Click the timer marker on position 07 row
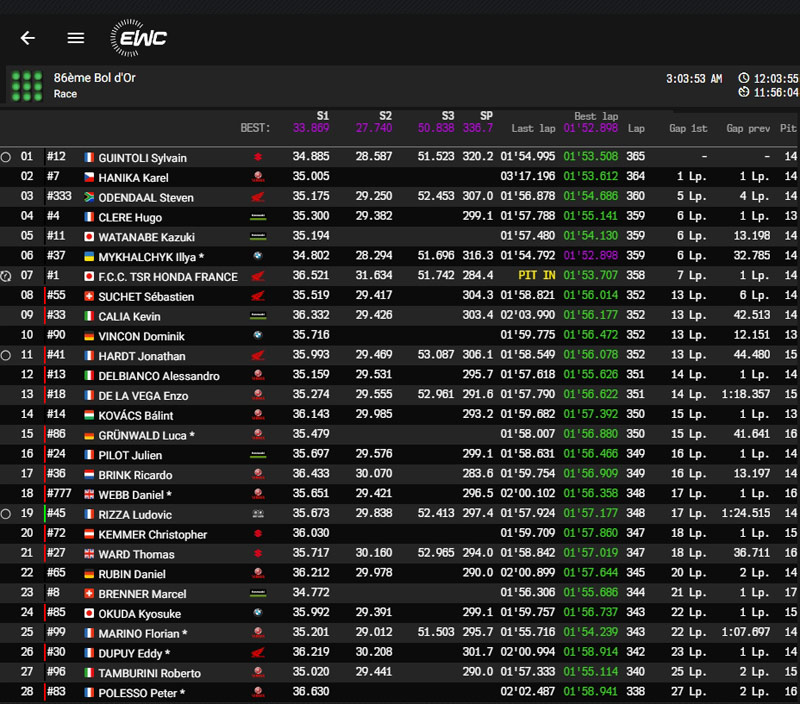The image size is (800, 704). tap(7, 276)
